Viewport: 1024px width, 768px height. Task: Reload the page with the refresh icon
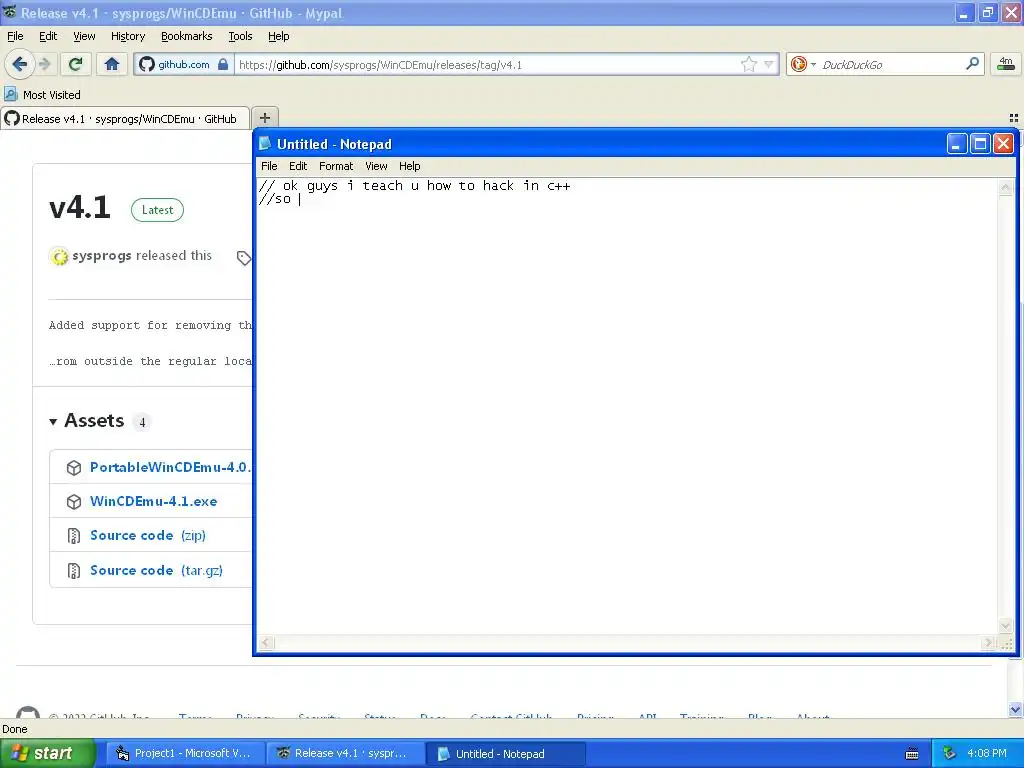click(x=76, y=64)
